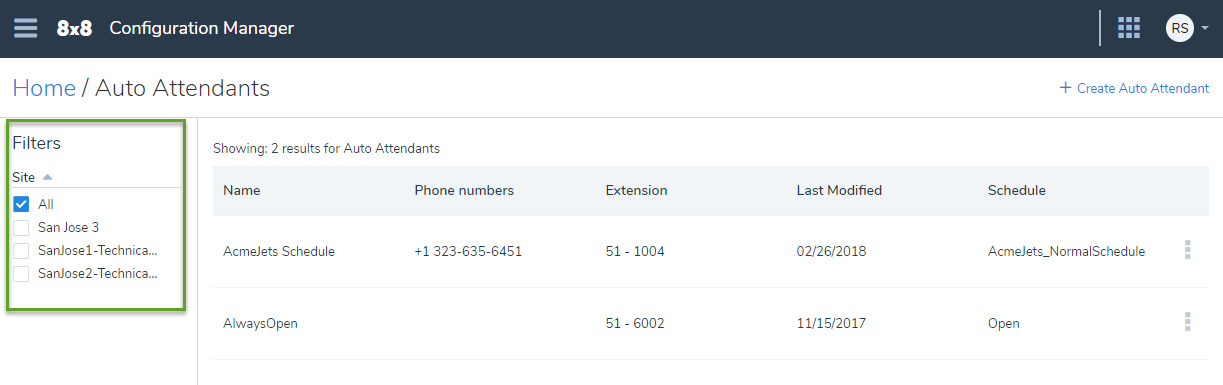1223x385 pixels.
Task: Open more options for AlwaysOpen row
Action: coord(1187,322)
